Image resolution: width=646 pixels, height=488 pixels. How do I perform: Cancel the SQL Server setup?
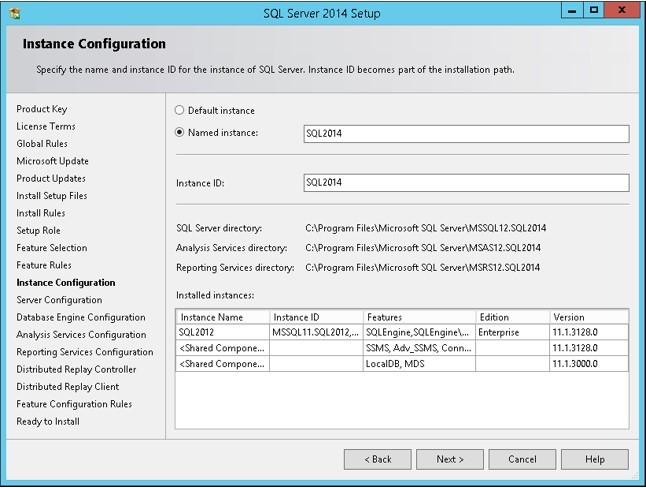(x=522, y=459)
